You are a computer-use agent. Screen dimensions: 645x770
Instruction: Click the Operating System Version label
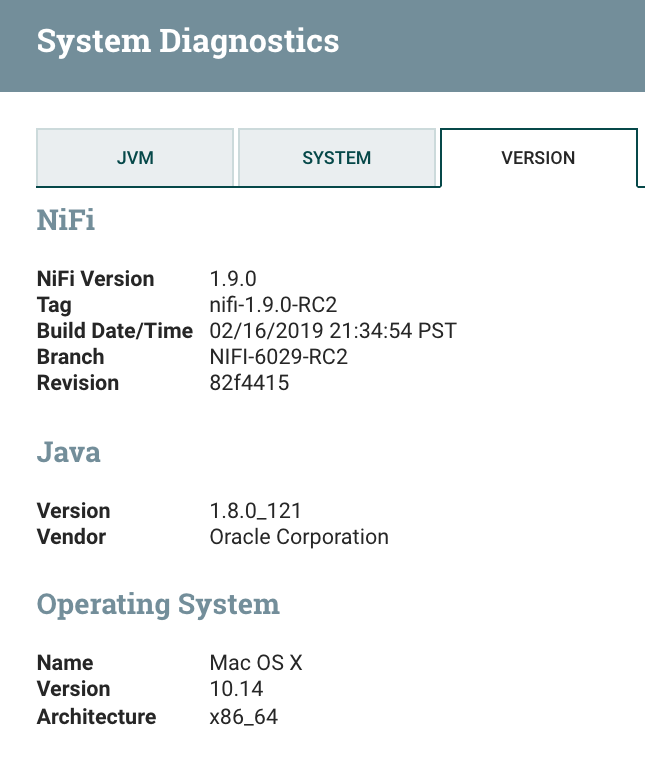pyautogui.click(x=73, y=689)
